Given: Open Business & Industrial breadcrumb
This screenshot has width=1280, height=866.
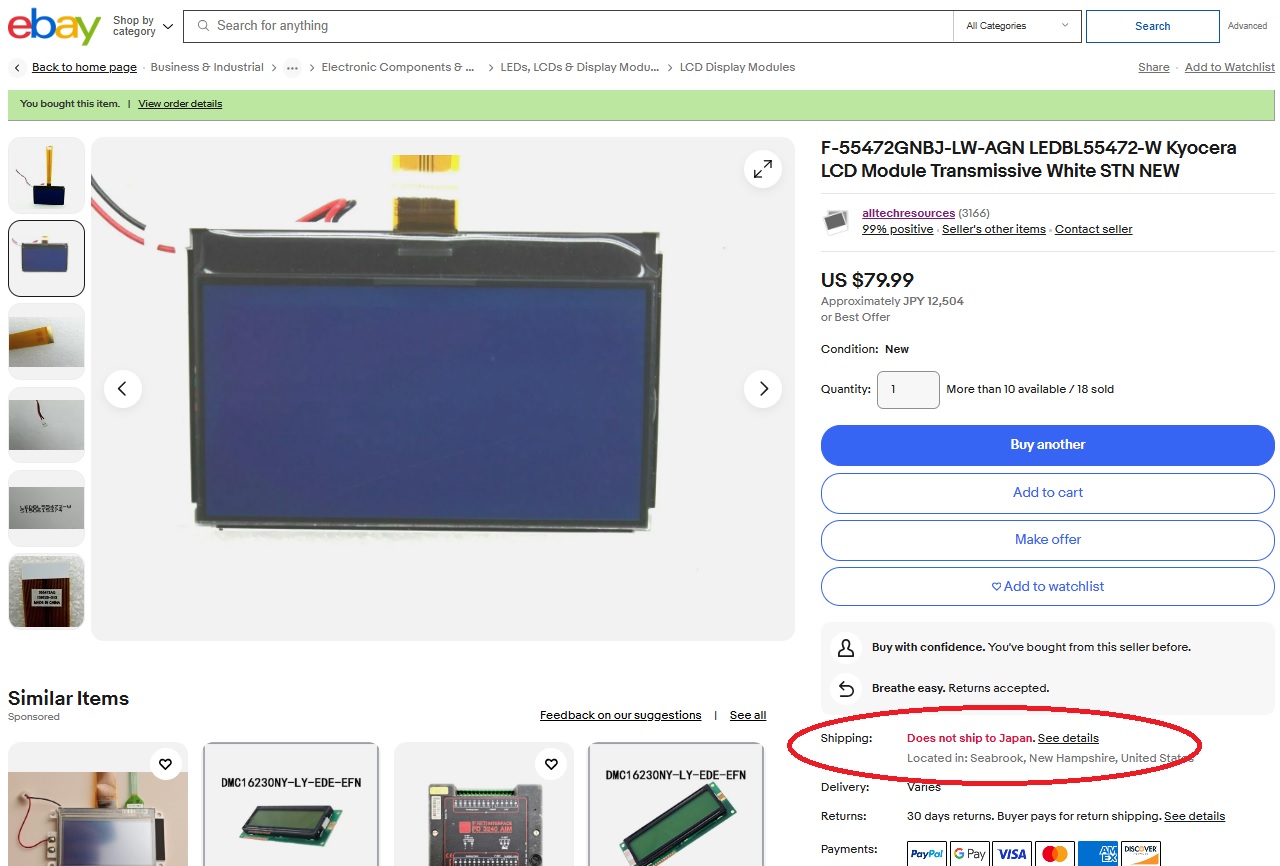Looking at the screenshot, I should 207,67.
